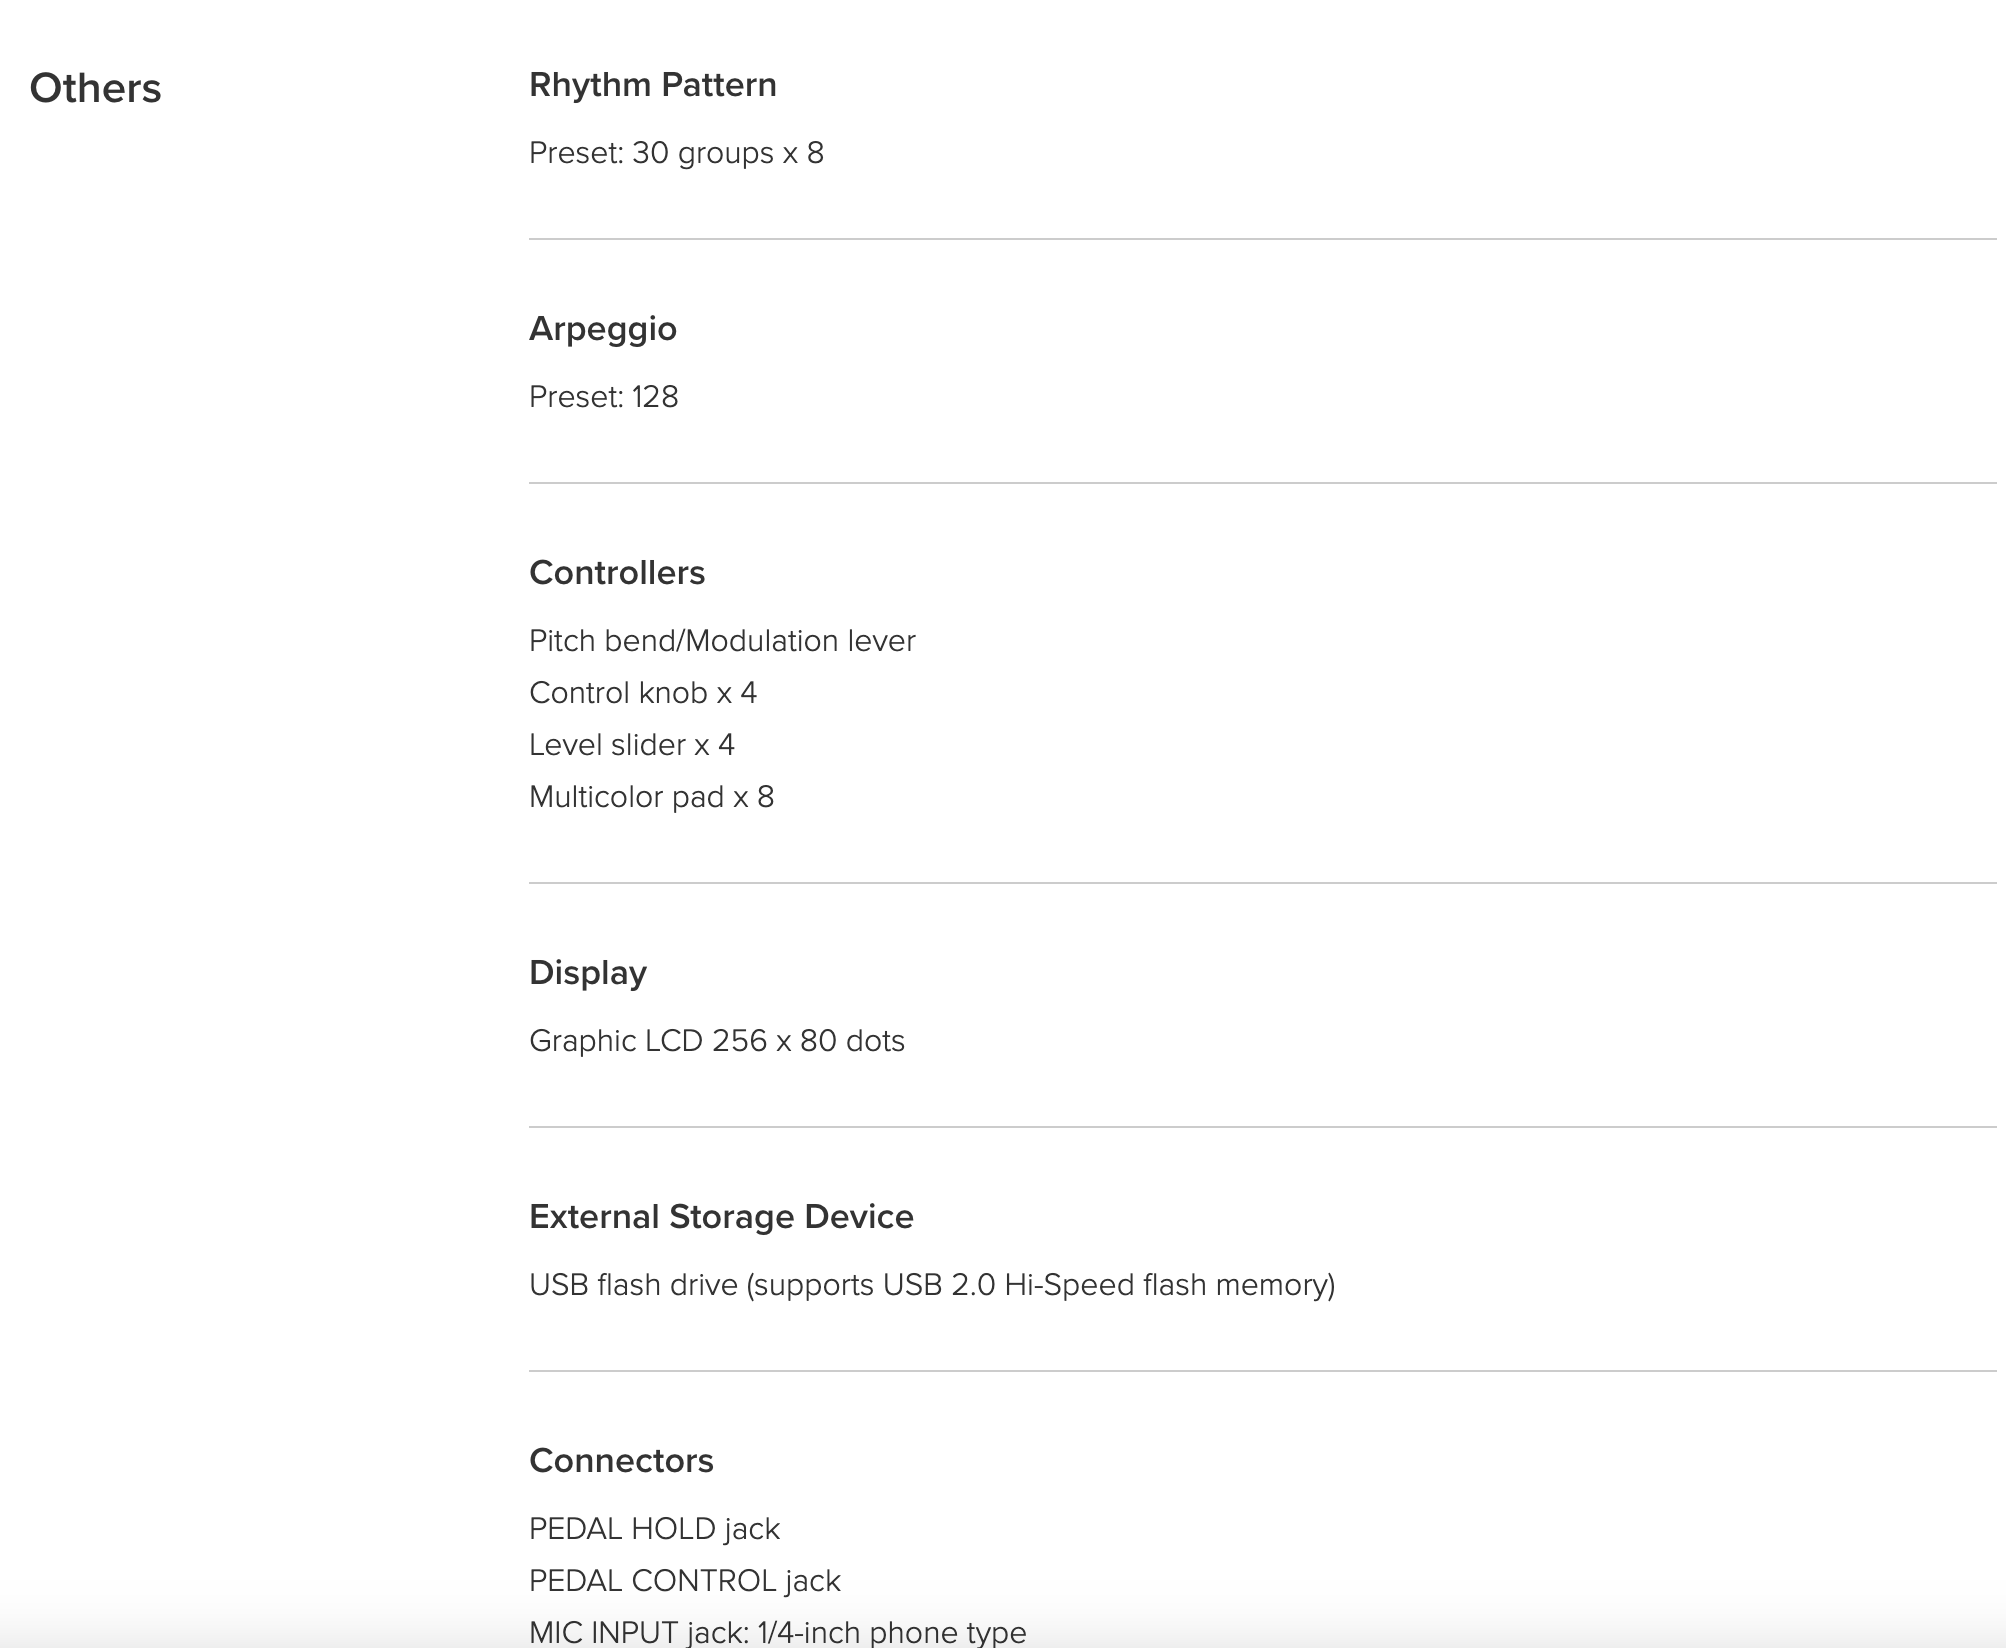Select the Rhythm Pattern heading
Viewport: 2006px width, 1648px height.
[x=652, y=85]
